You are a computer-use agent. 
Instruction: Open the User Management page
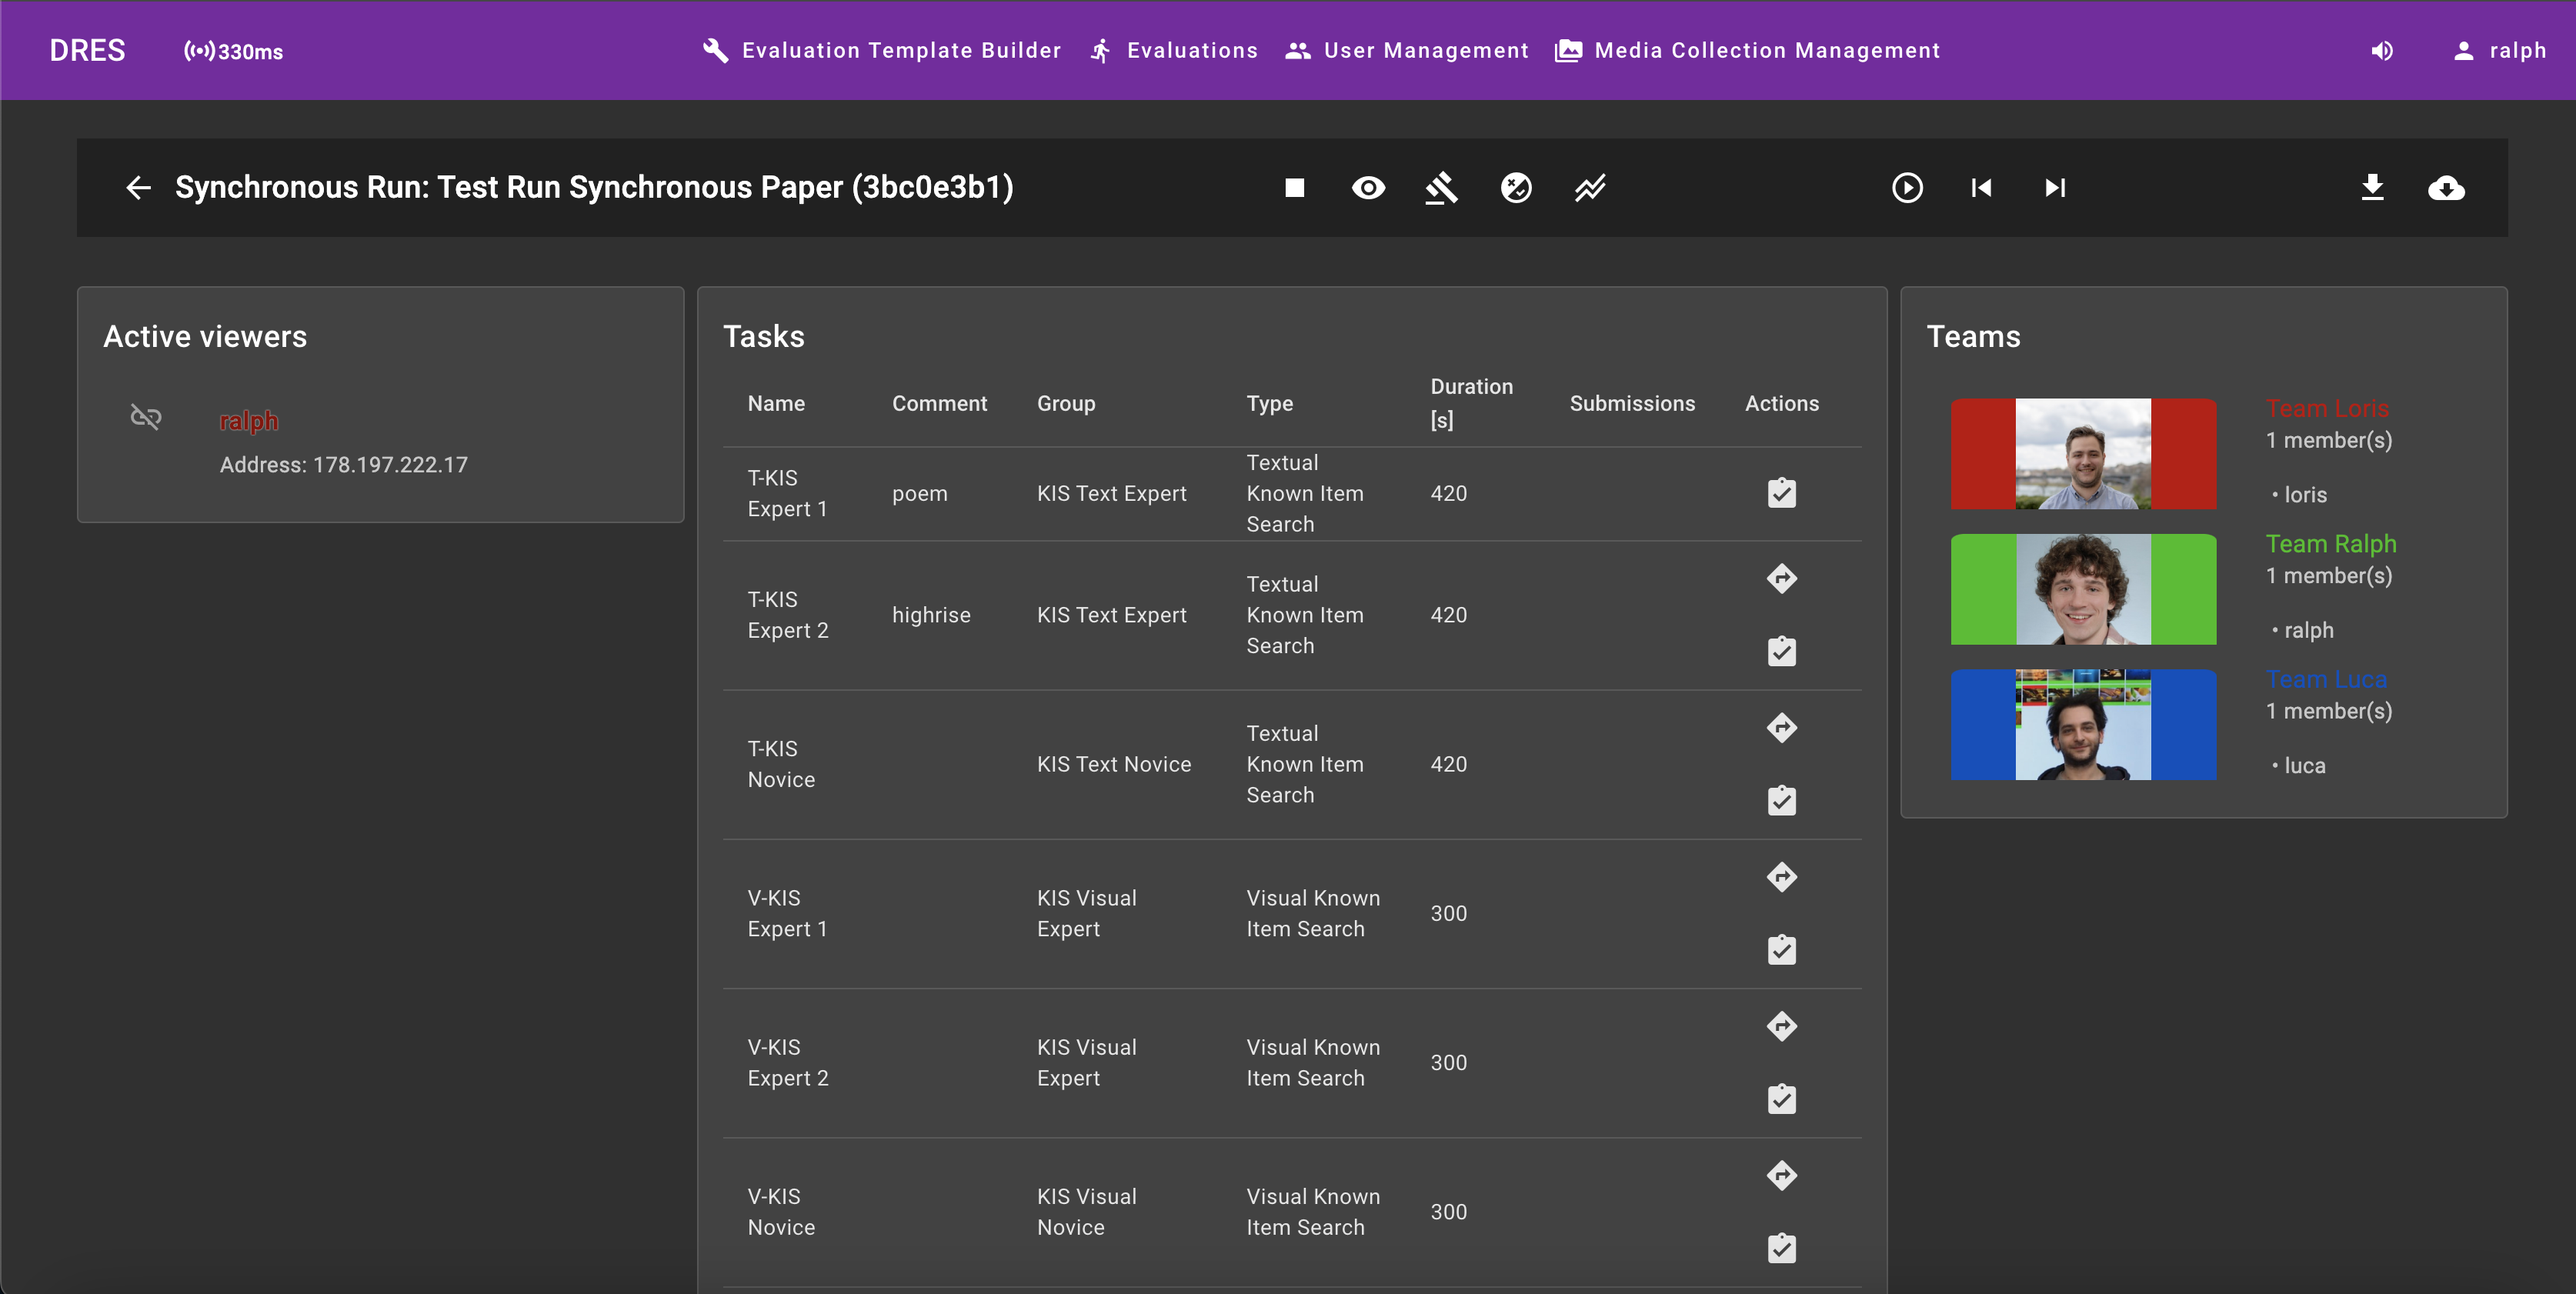click(1407, 51)
